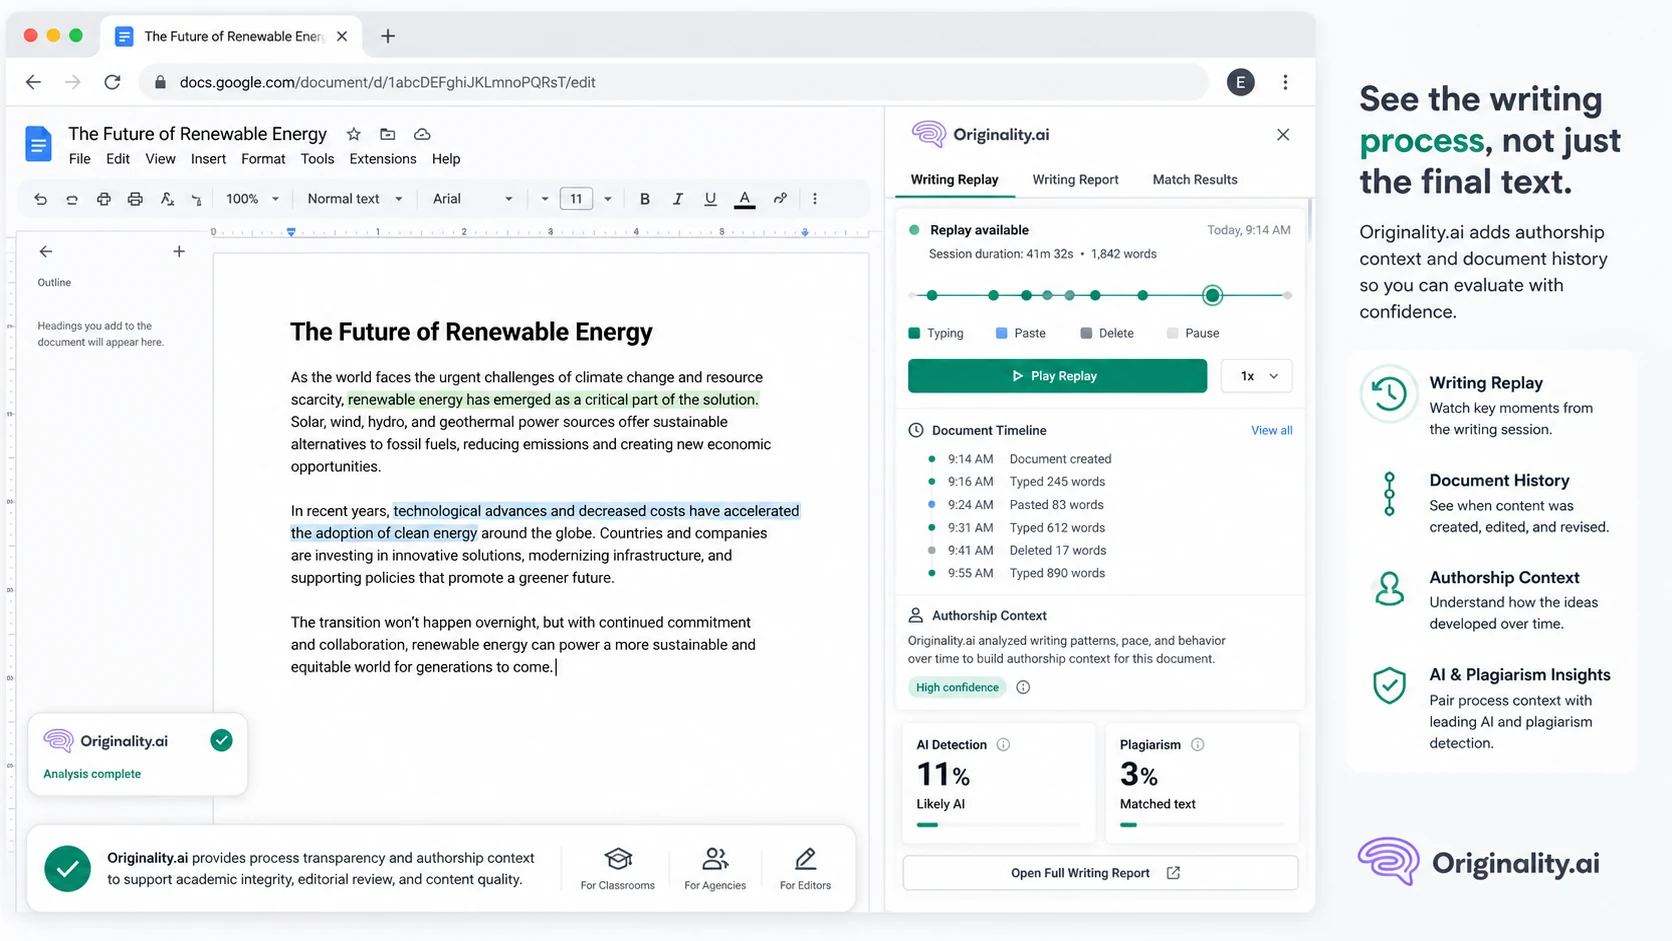Click the browser back arrow

click(x=34, y=82)
